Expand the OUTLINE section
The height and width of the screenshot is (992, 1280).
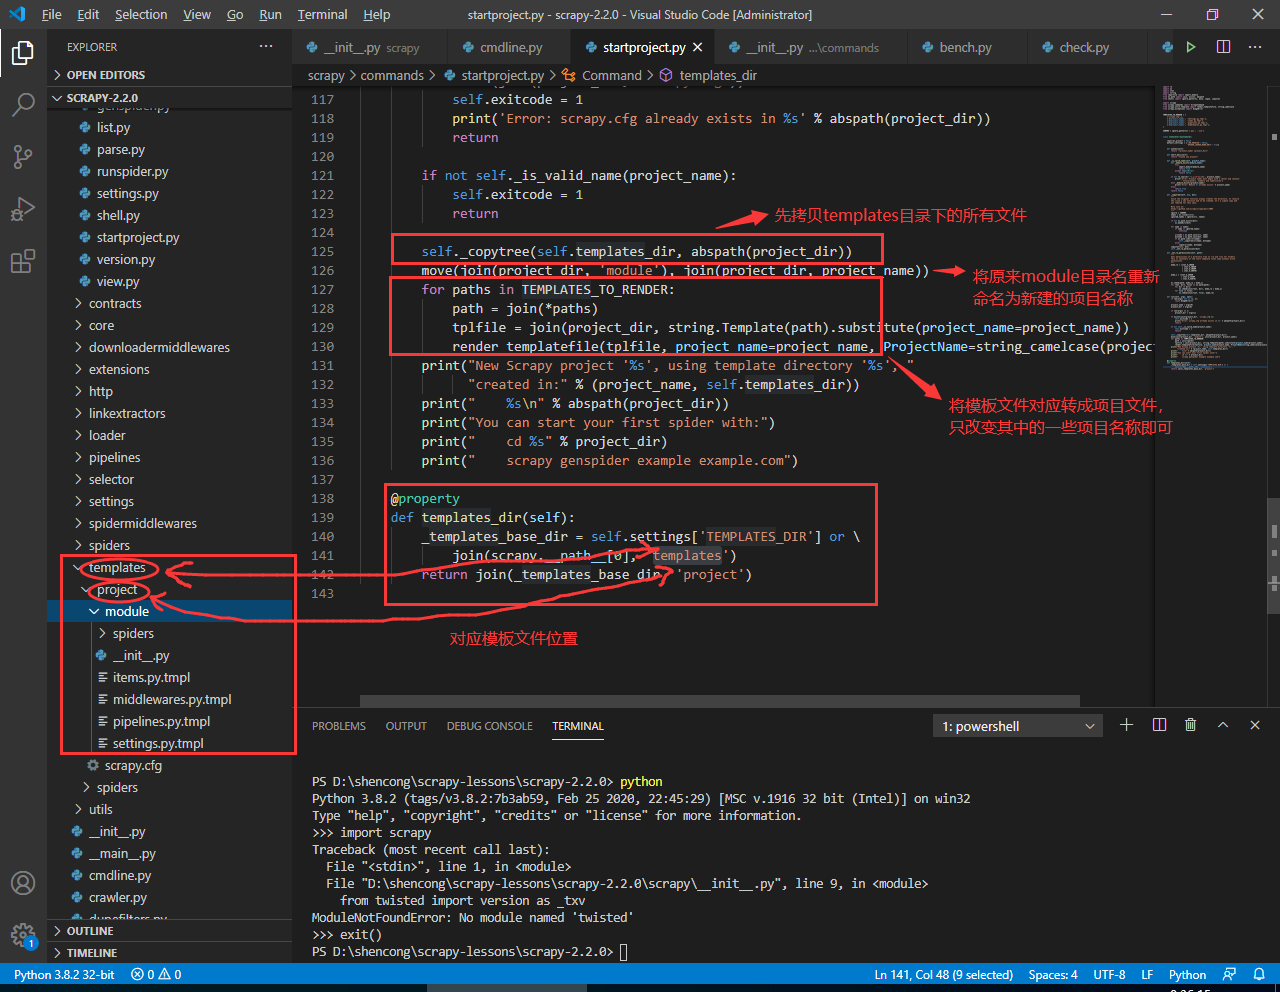[x=170, y=931]
